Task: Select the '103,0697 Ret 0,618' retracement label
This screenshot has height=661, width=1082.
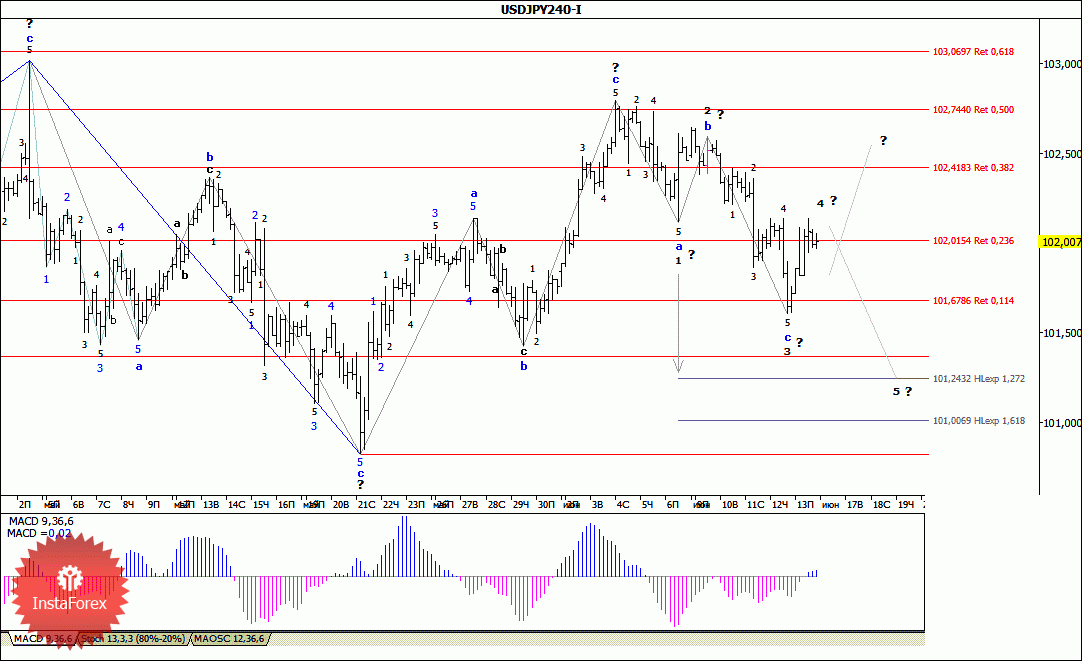Action: point(973,52)
